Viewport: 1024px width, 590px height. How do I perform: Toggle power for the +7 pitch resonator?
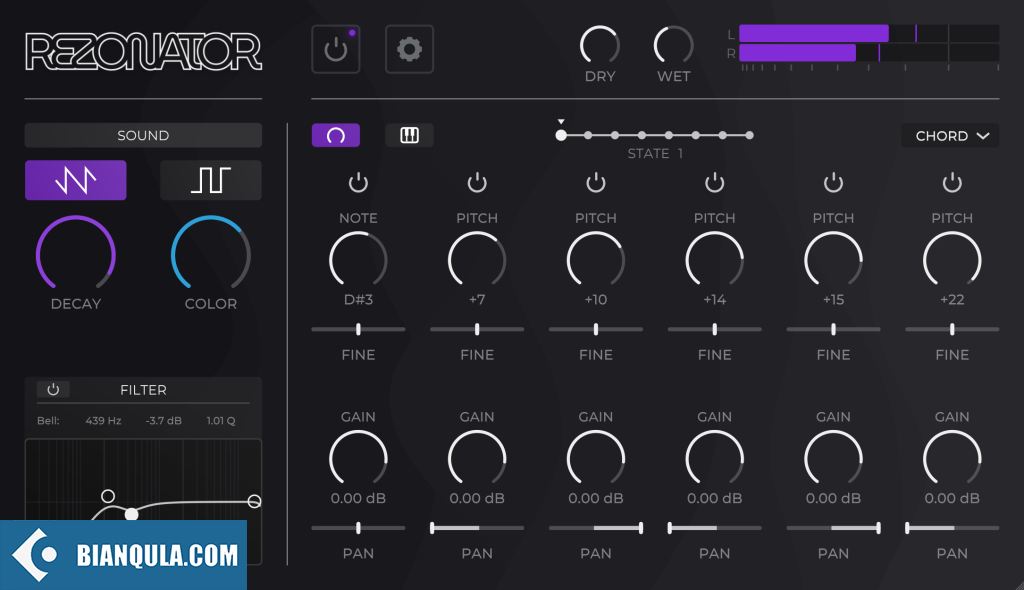pos(477,182)
